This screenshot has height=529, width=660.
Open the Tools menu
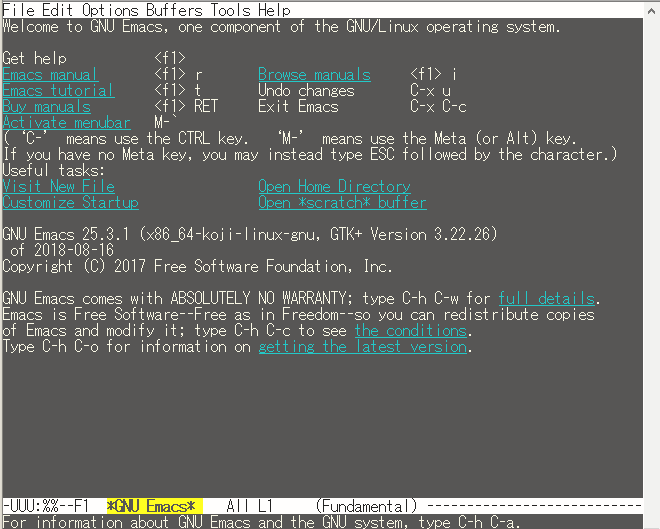tap(230, 10)
